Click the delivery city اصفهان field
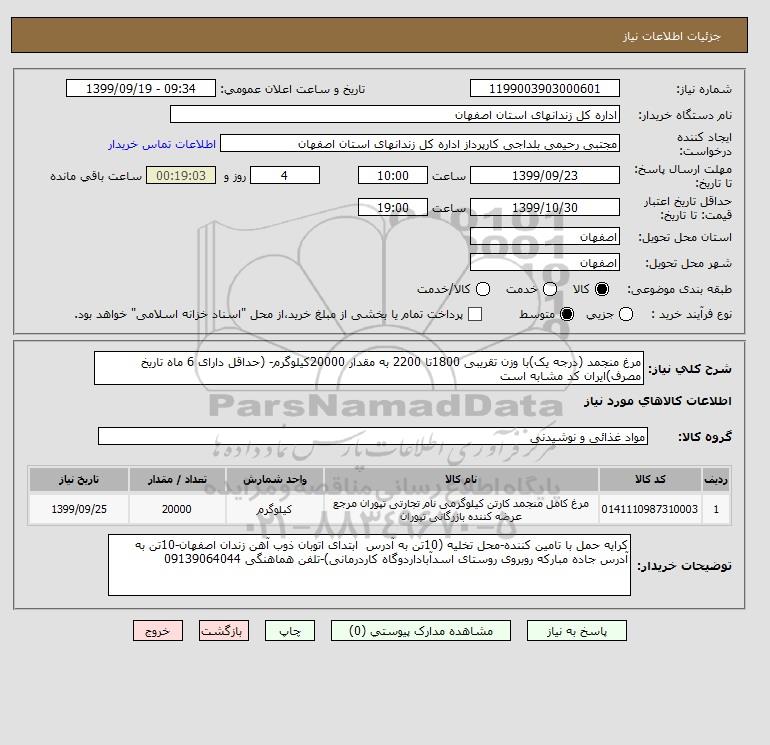This screenshot has width=770, height=745. [x=545, y=262]
